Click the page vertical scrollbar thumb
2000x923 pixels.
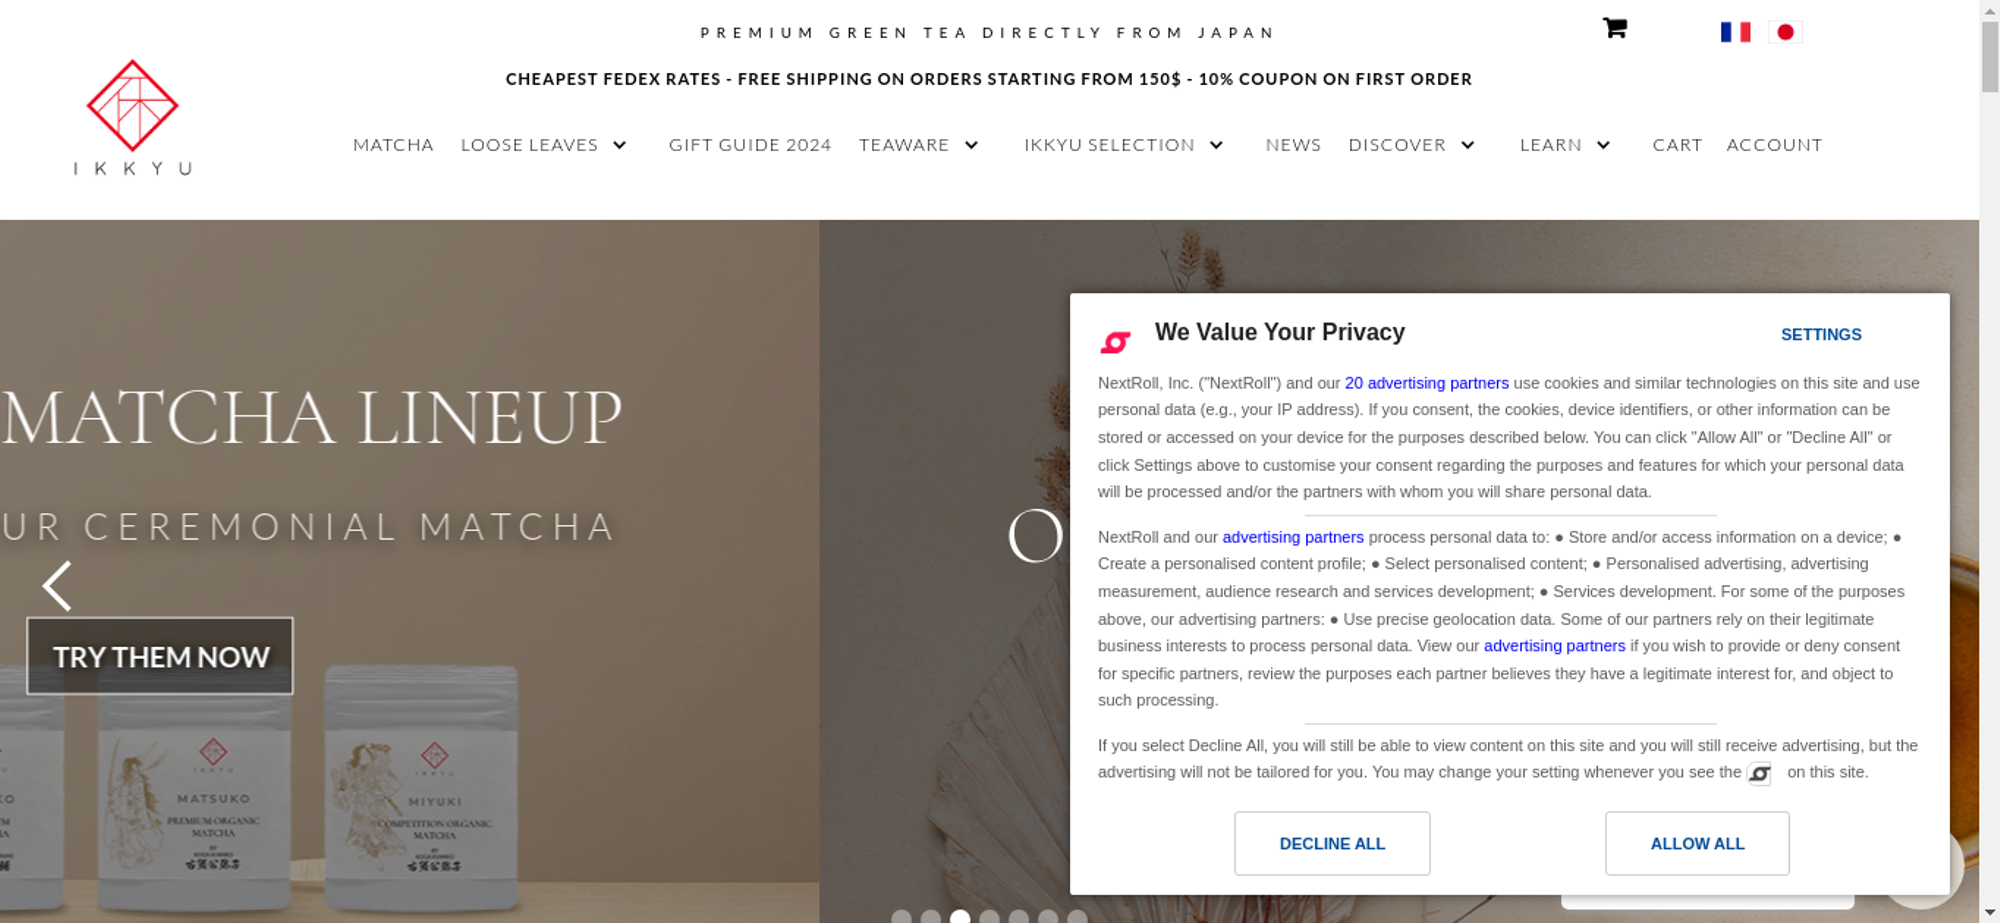coord(1990,56)
